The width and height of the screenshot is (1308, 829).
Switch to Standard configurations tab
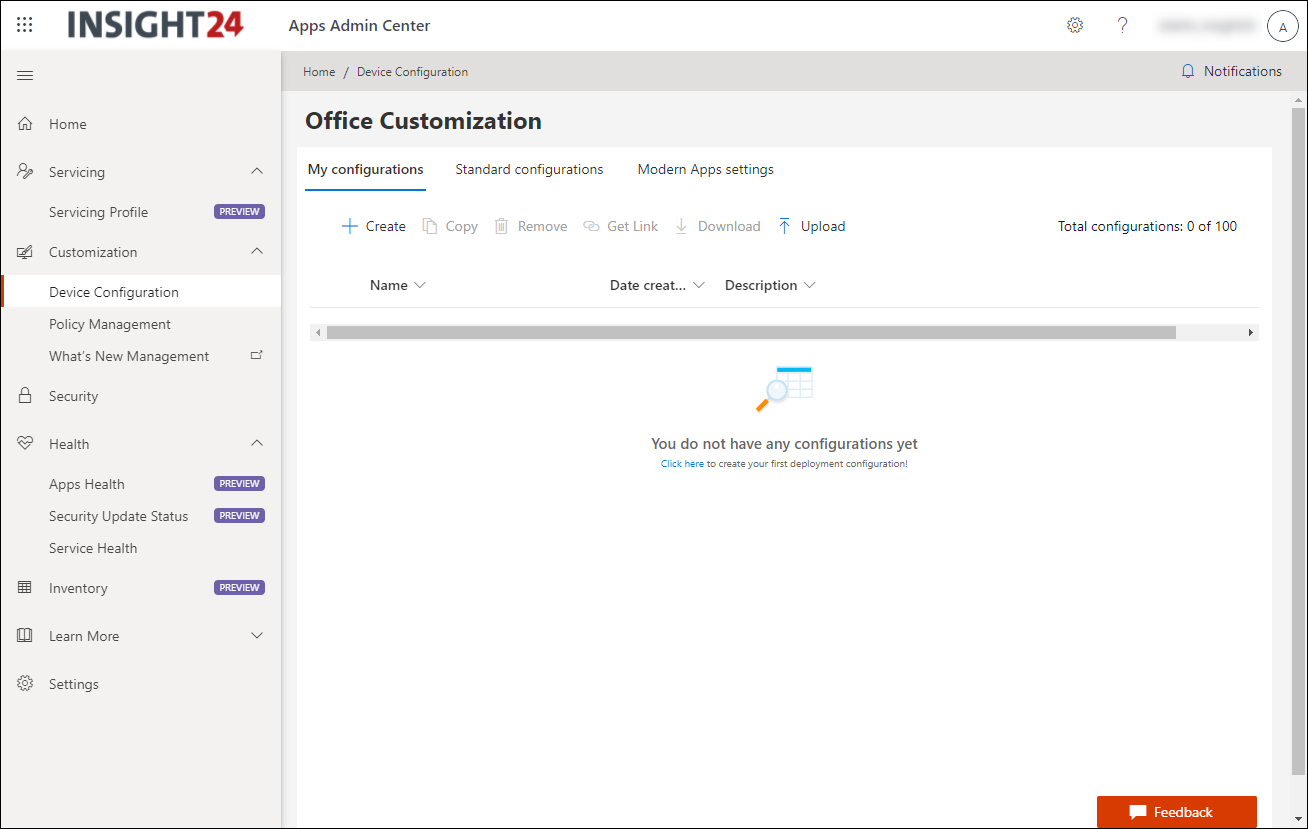529,169
